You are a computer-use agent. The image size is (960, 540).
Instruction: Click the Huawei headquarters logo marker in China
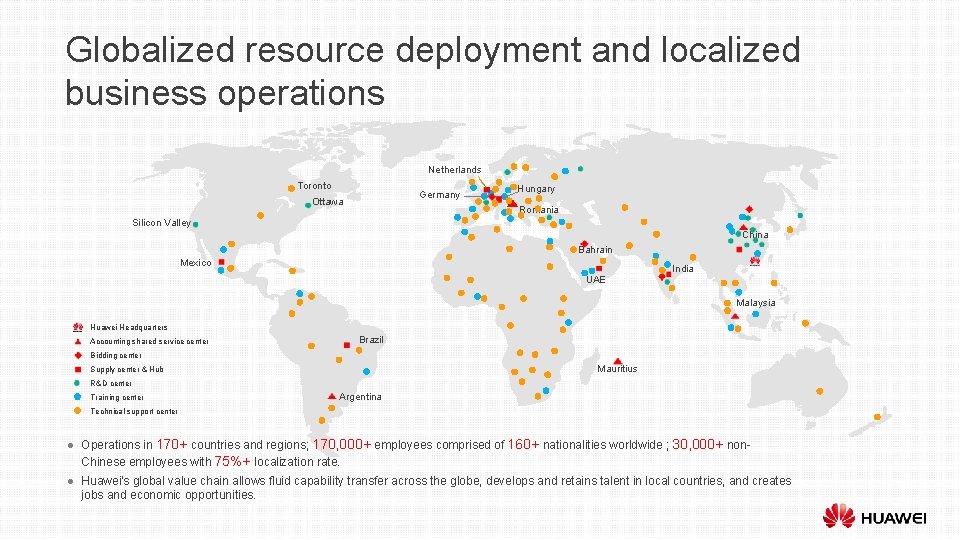[x=755, y=262]
